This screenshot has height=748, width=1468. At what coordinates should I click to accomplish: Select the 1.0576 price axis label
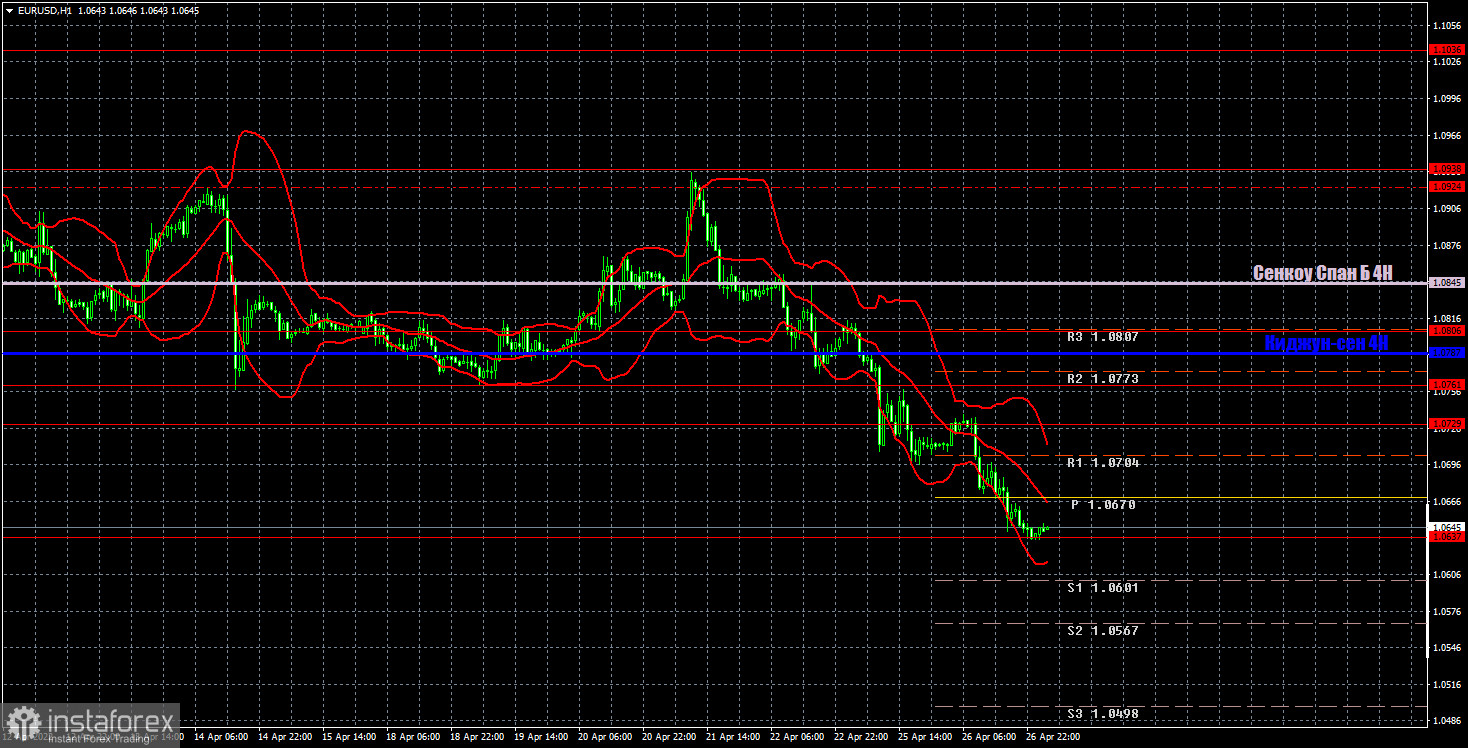tap(1447, 612)
